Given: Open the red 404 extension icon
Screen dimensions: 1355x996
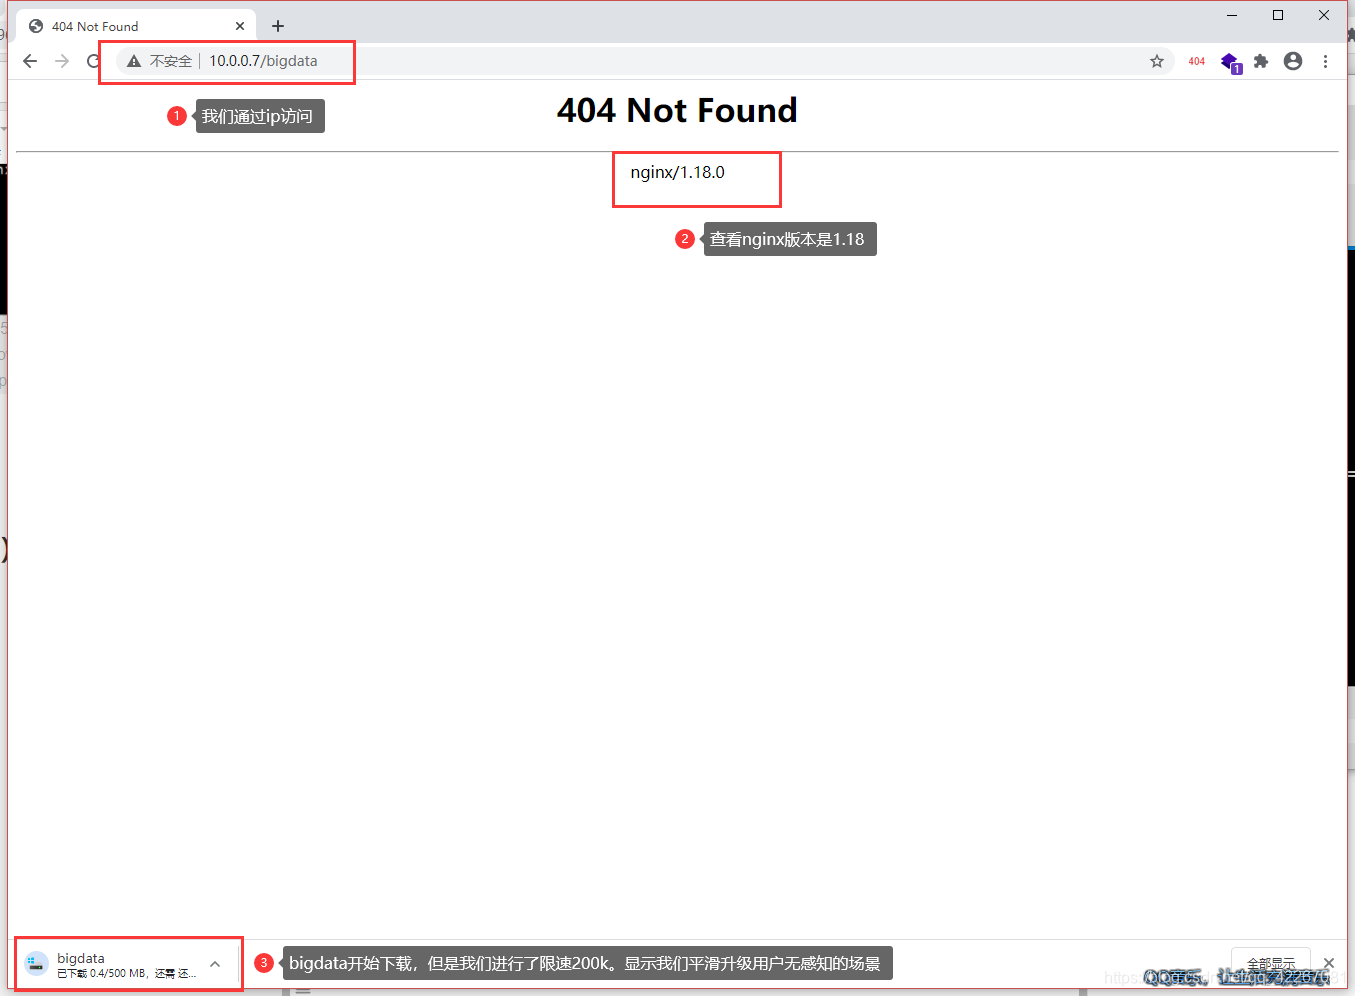Looking at the screenshot, I should pos(1197,61).
